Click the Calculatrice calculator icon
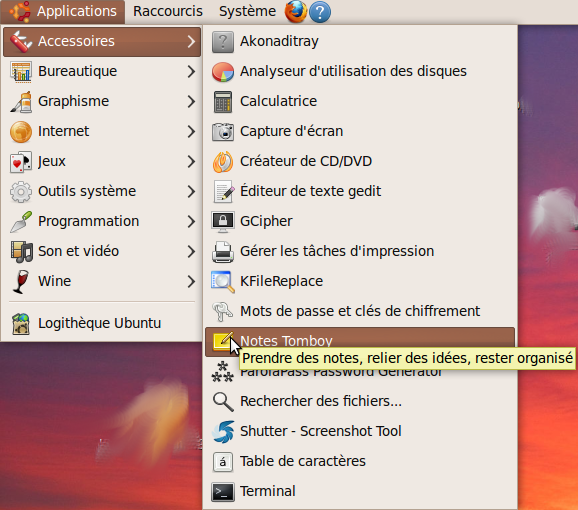The image size is (578, 510). pyautogui.click(x=223, y=101)
